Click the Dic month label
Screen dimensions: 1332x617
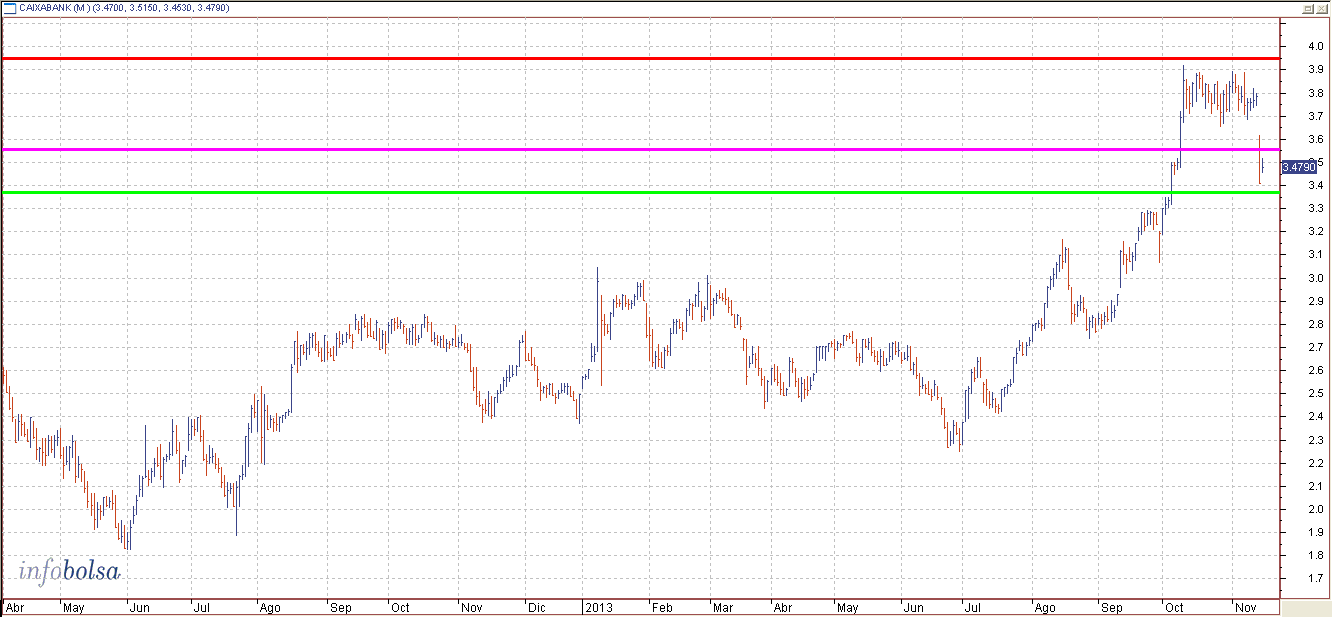537,607
